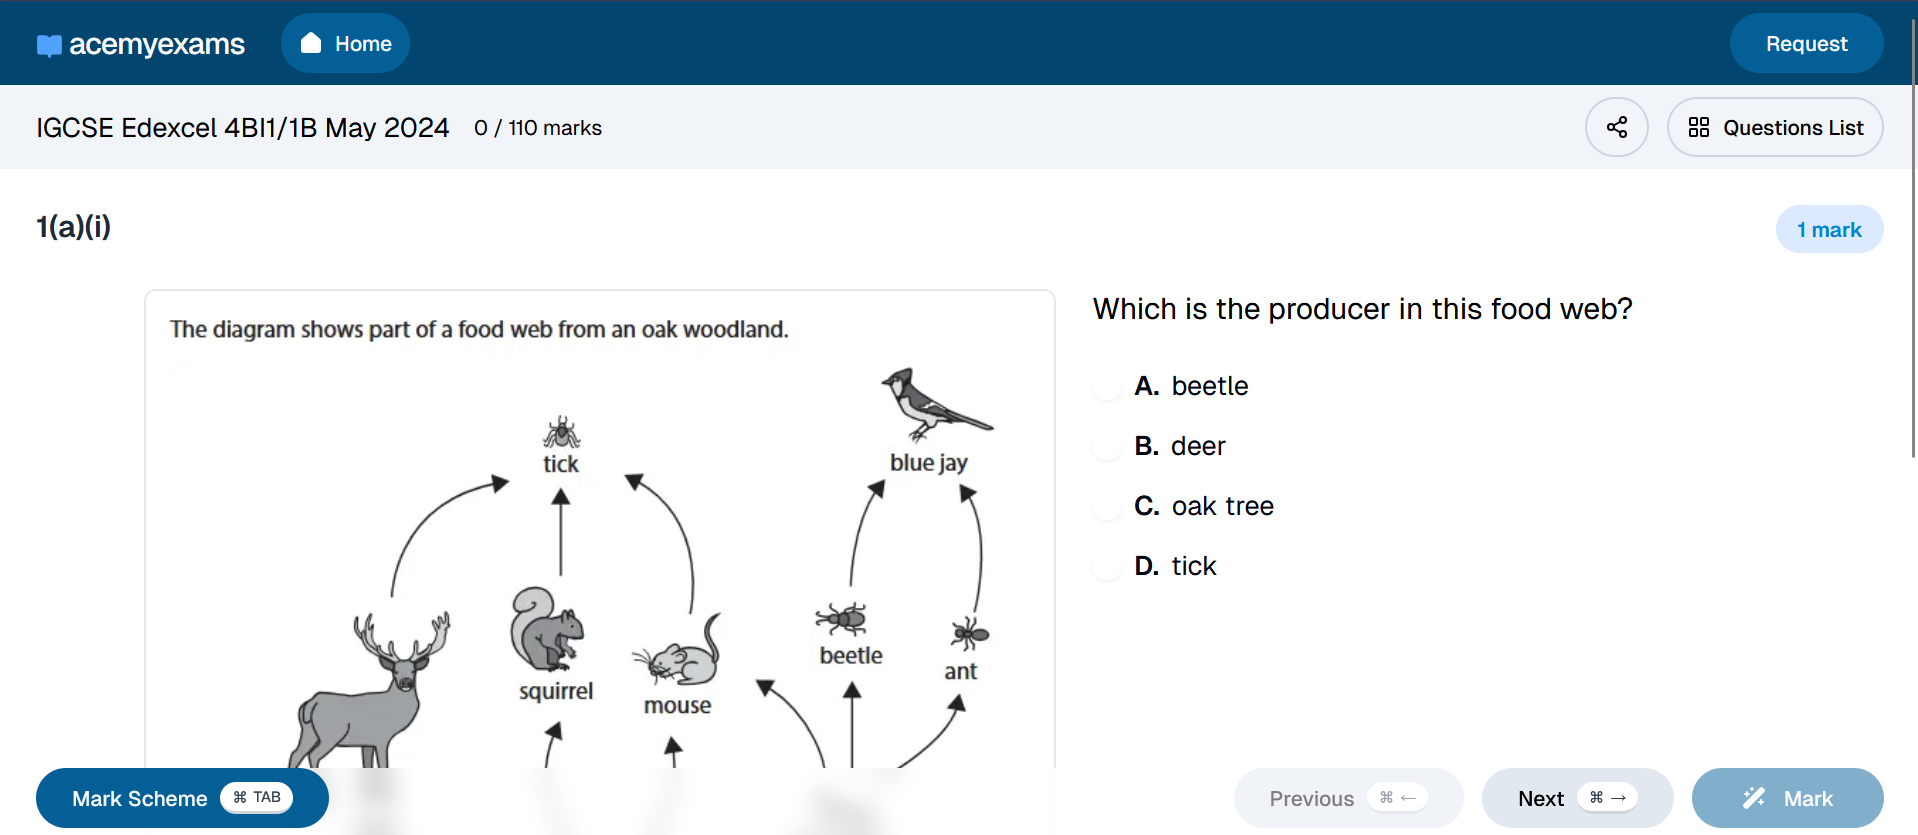The width and height of the screenshot is (1918, 835).
Task: Click the page vertical scrollbar
Action: coord(1912,250)
